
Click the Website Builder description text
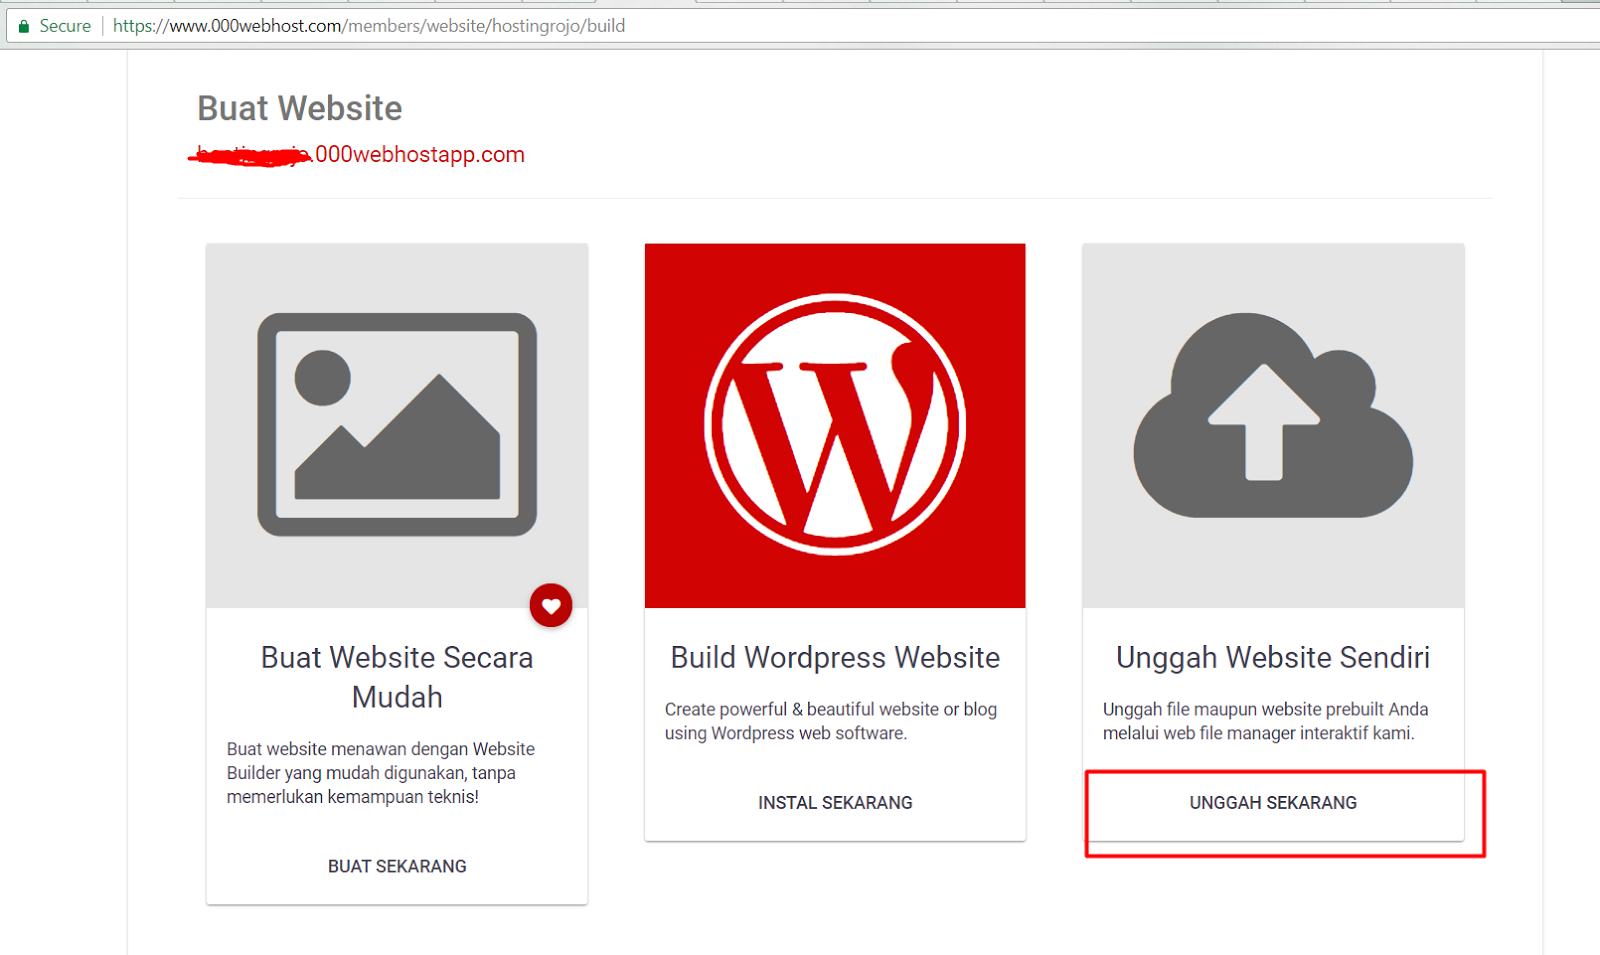(x=380, y=772)
